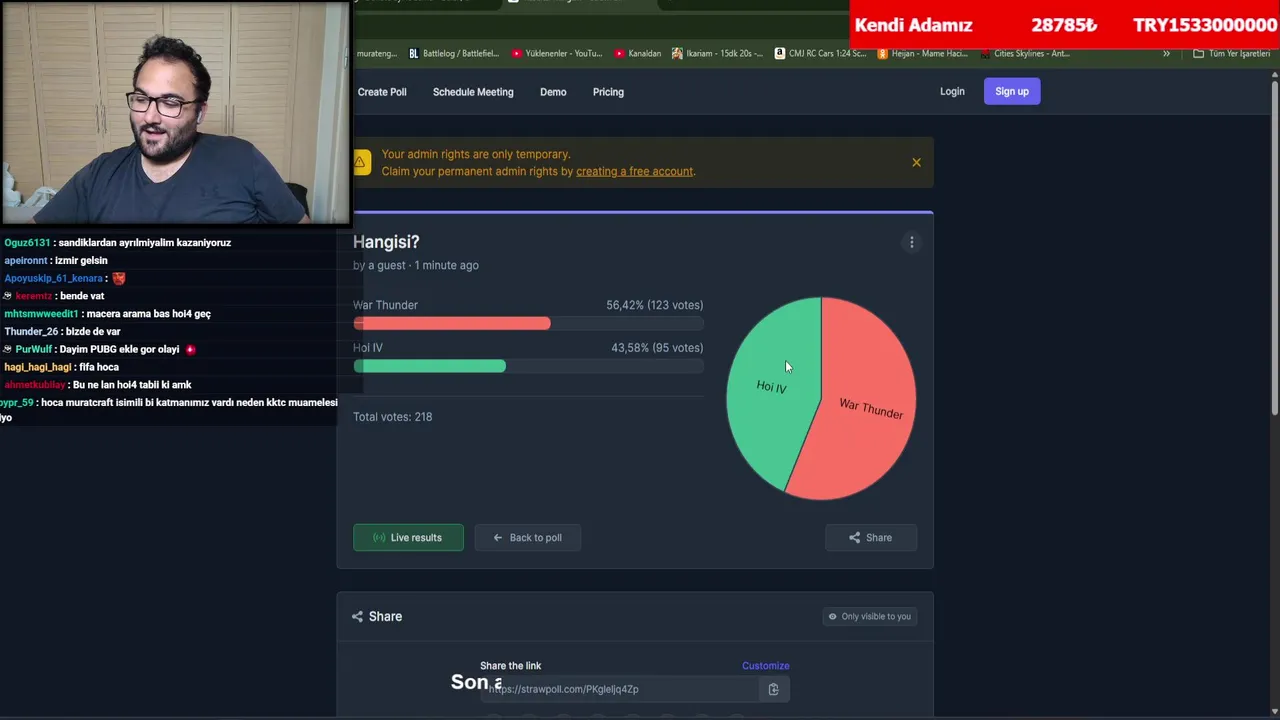Open Schedule Meeting in the navigation

coord(473,92)
